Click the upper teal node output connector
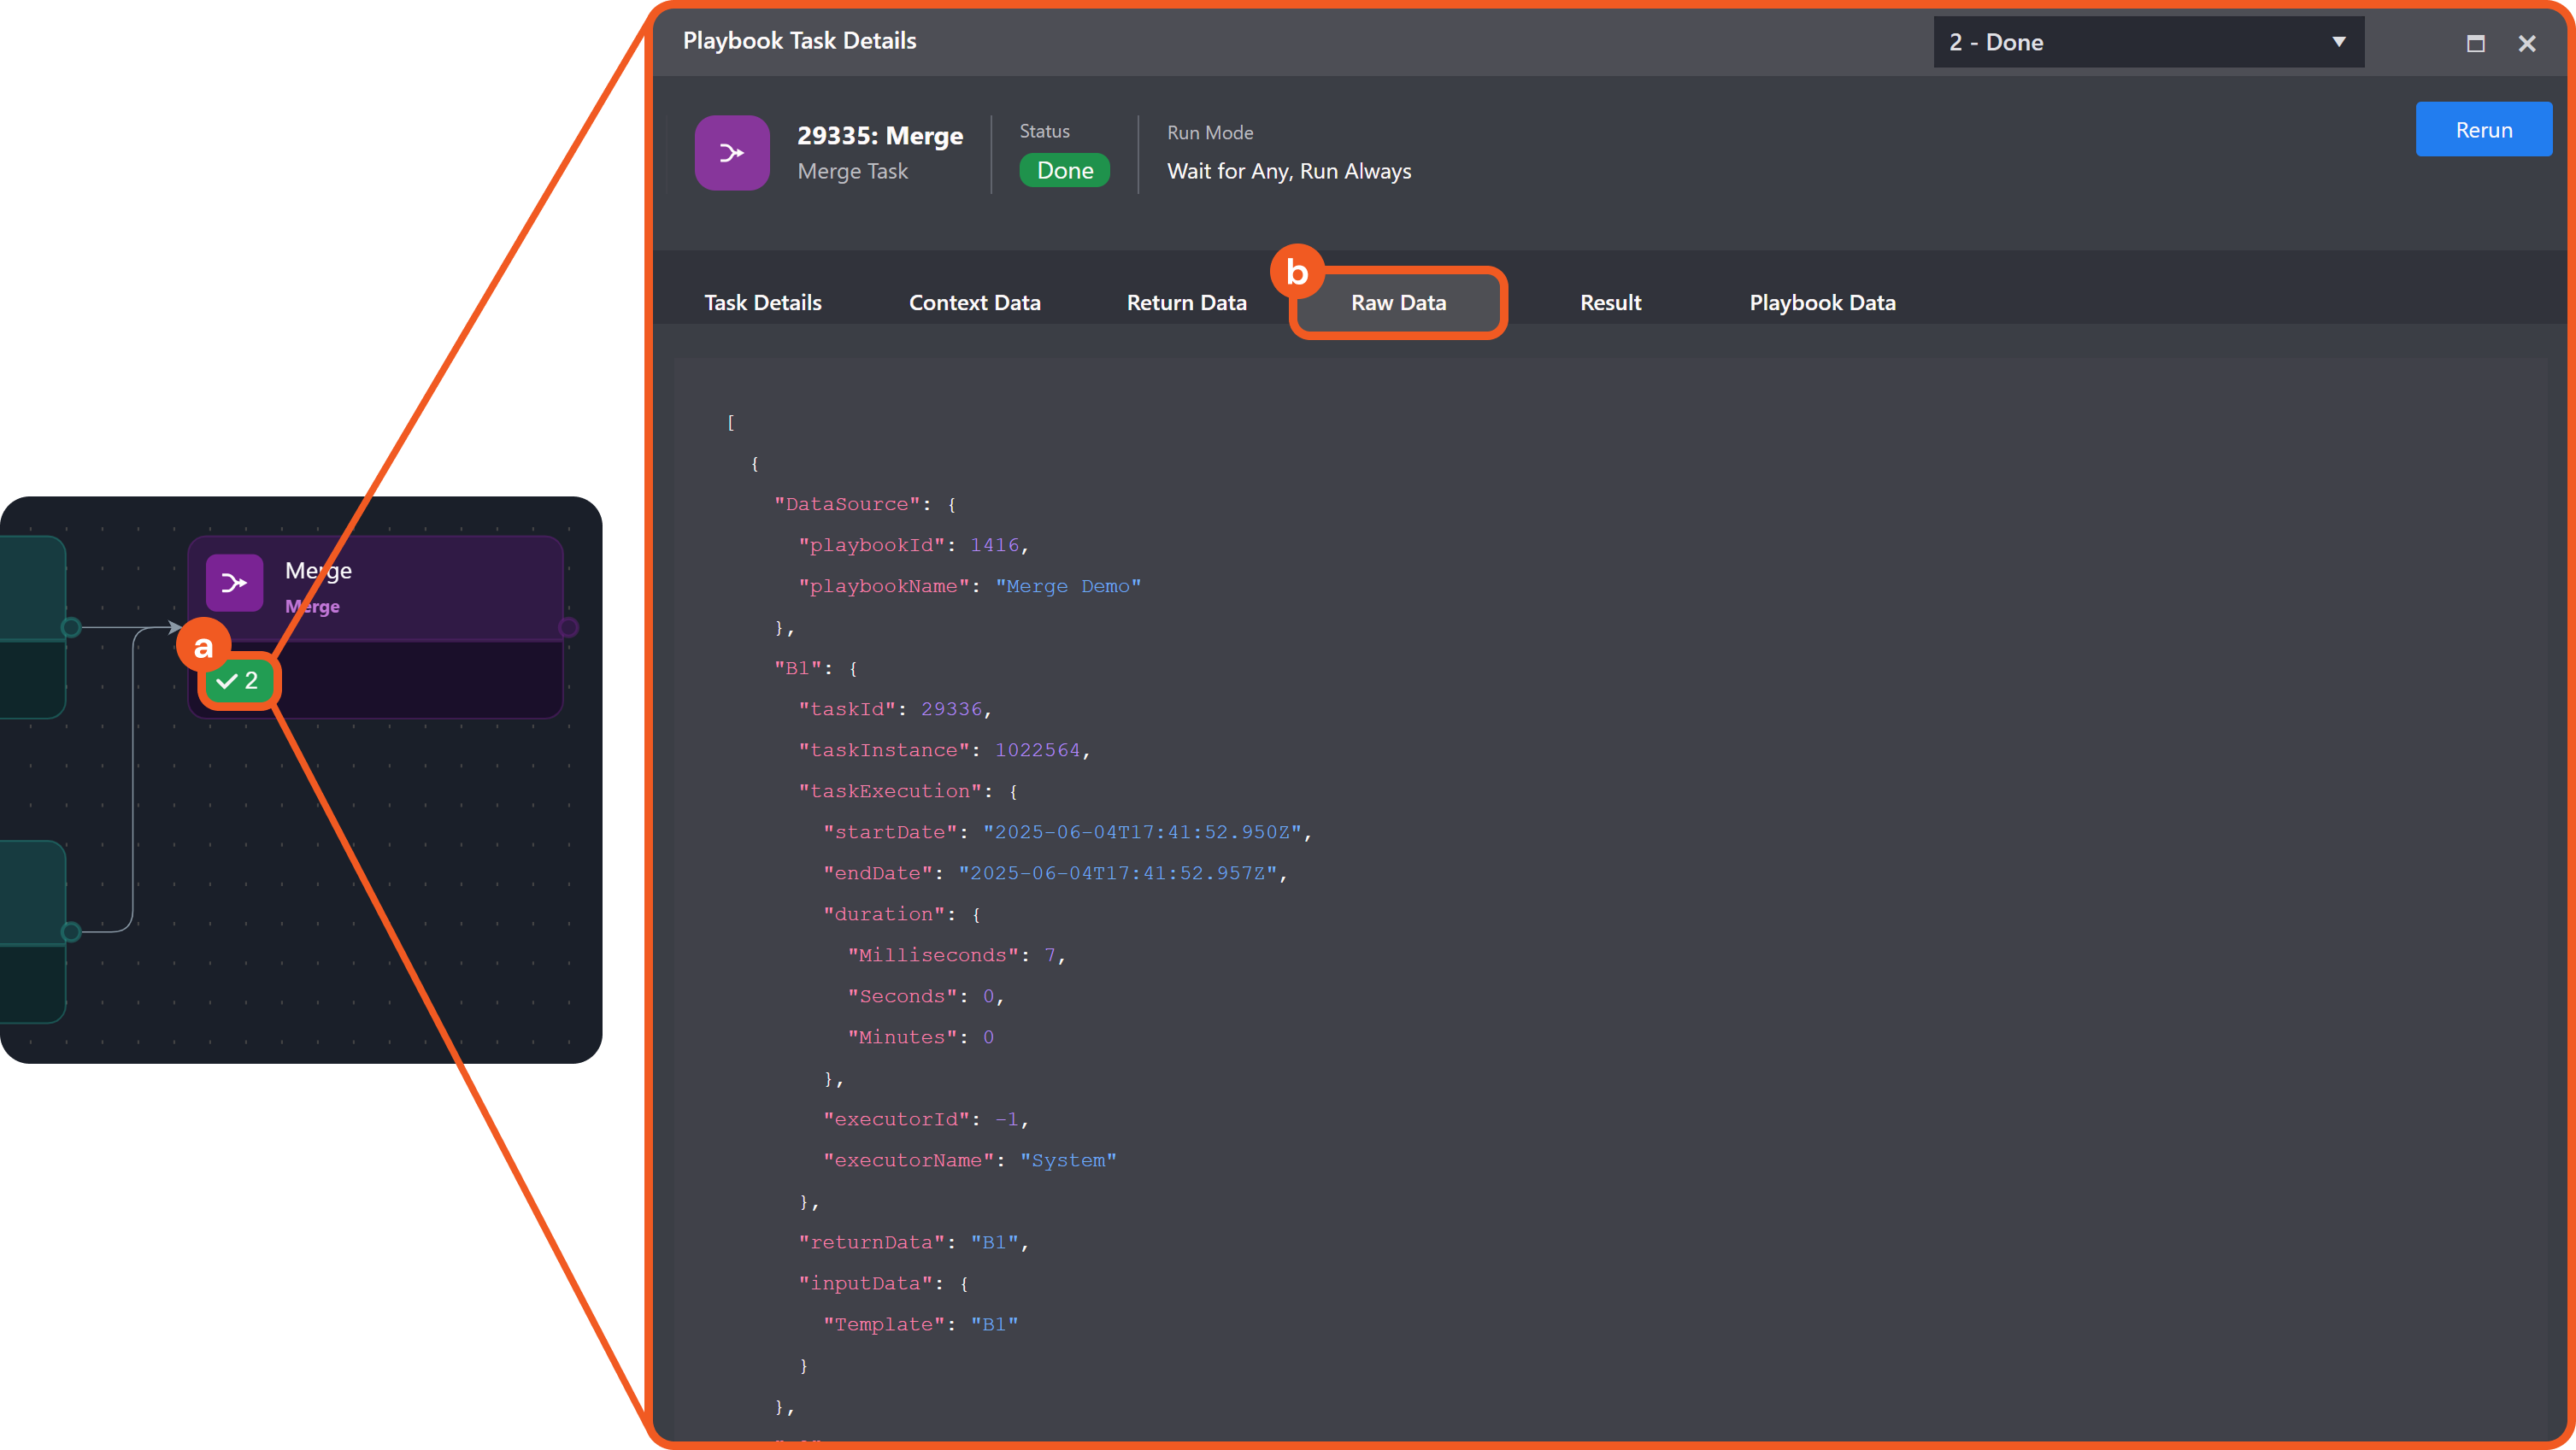Screen dimensions: 2576x1450 click(x=71, y=627)
